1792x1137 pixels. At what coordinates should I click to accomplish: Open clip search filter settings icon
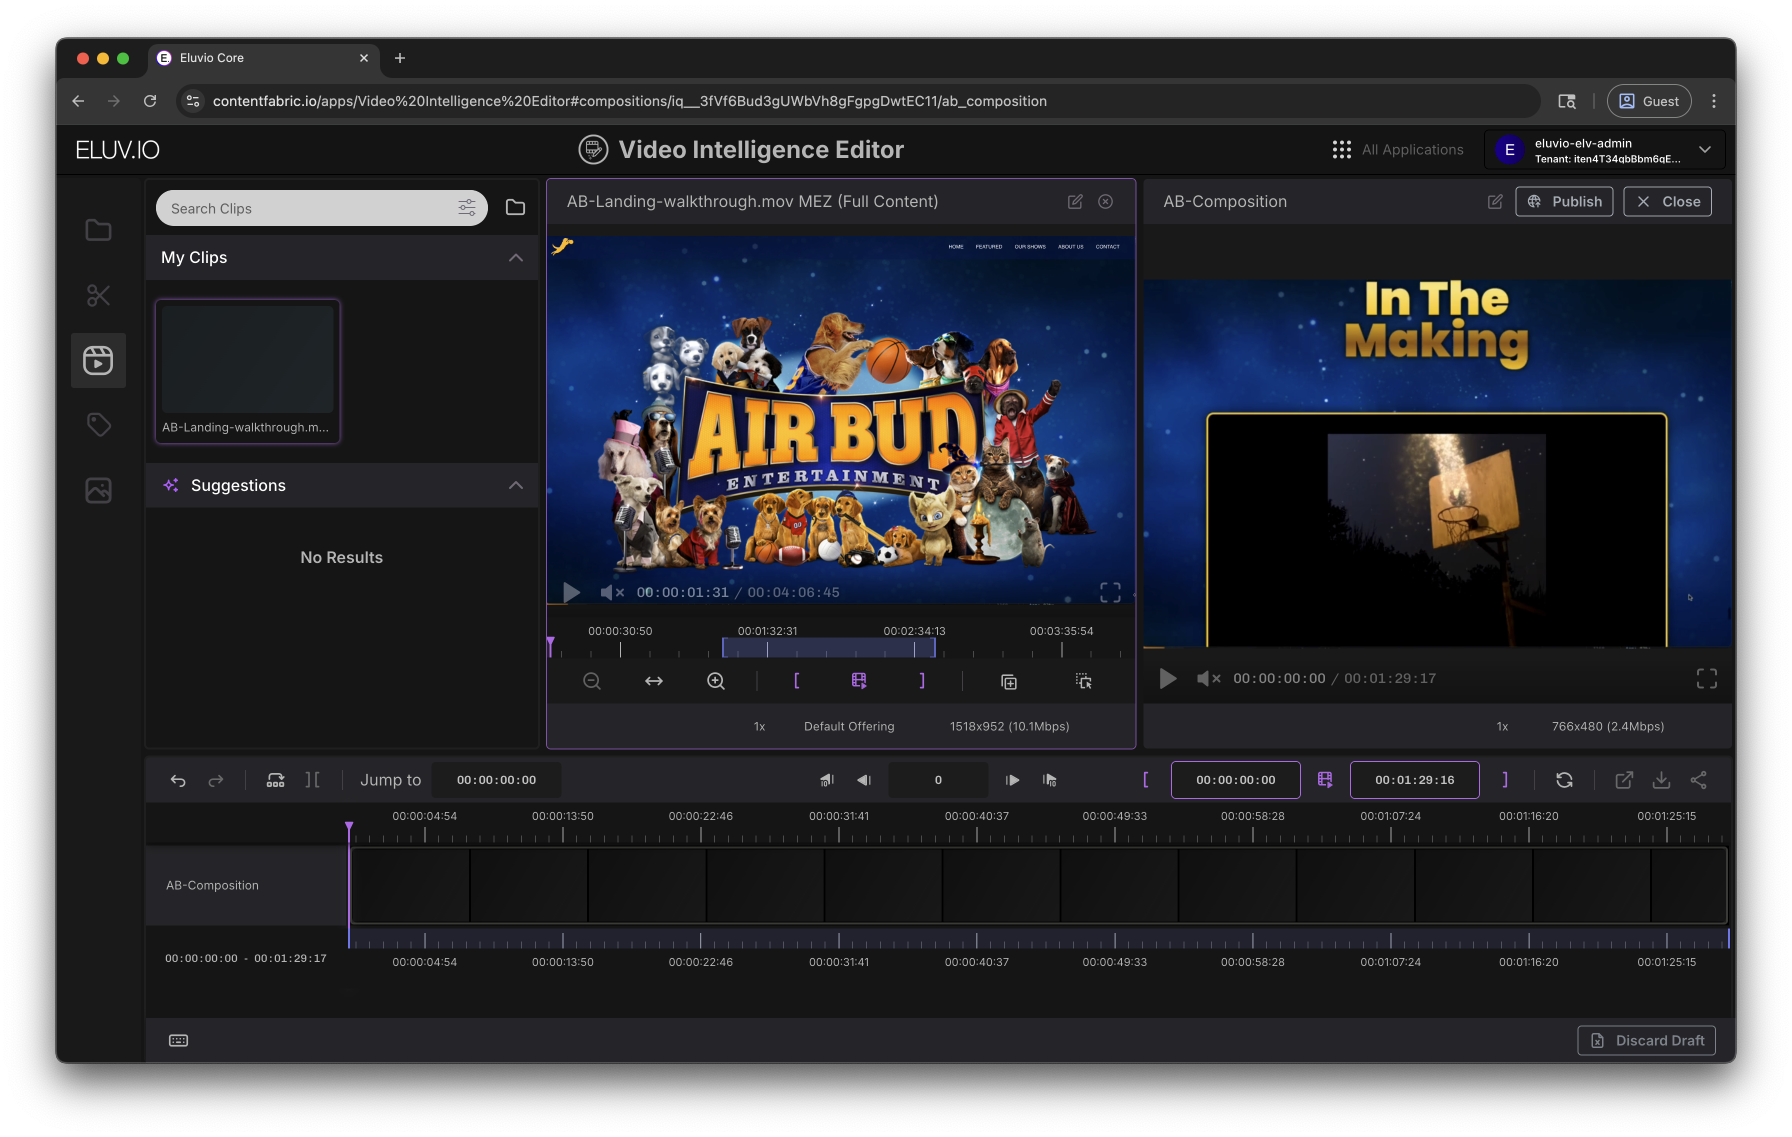(467, 208)
